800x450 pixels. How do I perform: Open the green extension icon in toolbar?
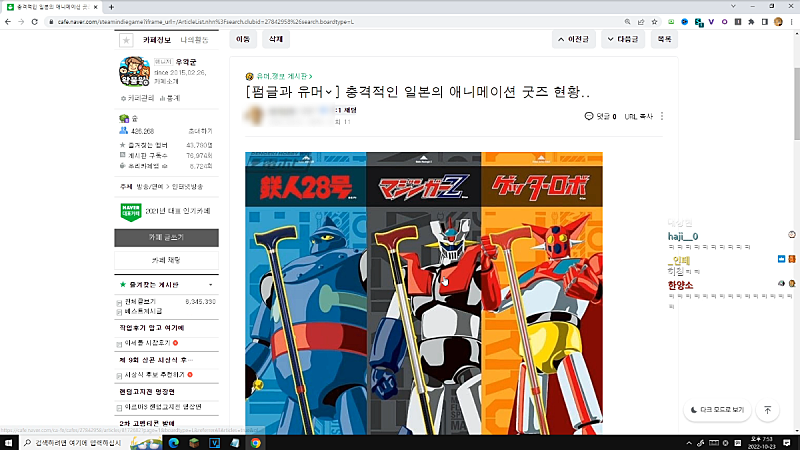pyautogui.click(x=671, y=22)
